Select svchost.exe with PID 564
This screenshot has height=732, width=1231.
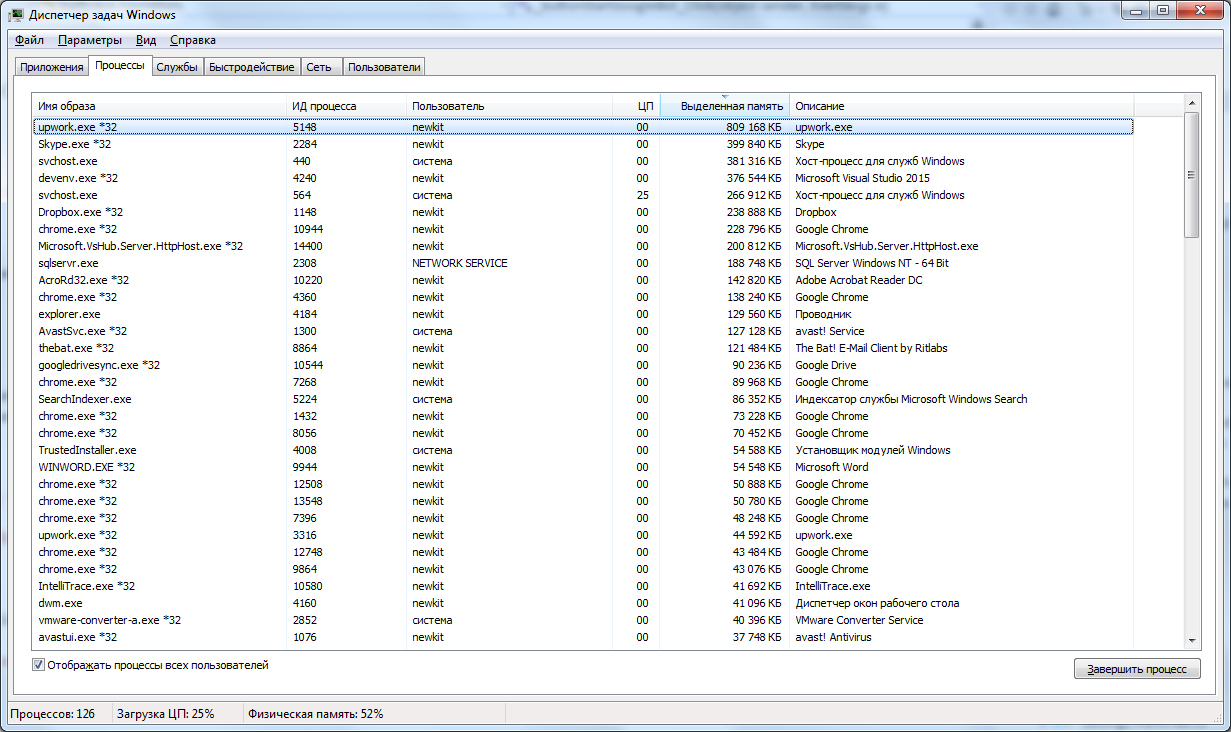(583, 195)
